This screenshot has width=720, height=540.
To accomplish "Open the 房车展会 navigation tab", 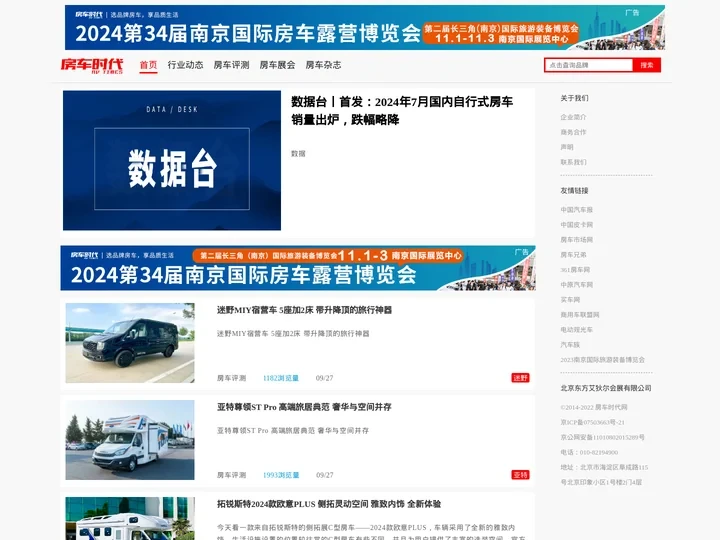I will tap(277, 65).
